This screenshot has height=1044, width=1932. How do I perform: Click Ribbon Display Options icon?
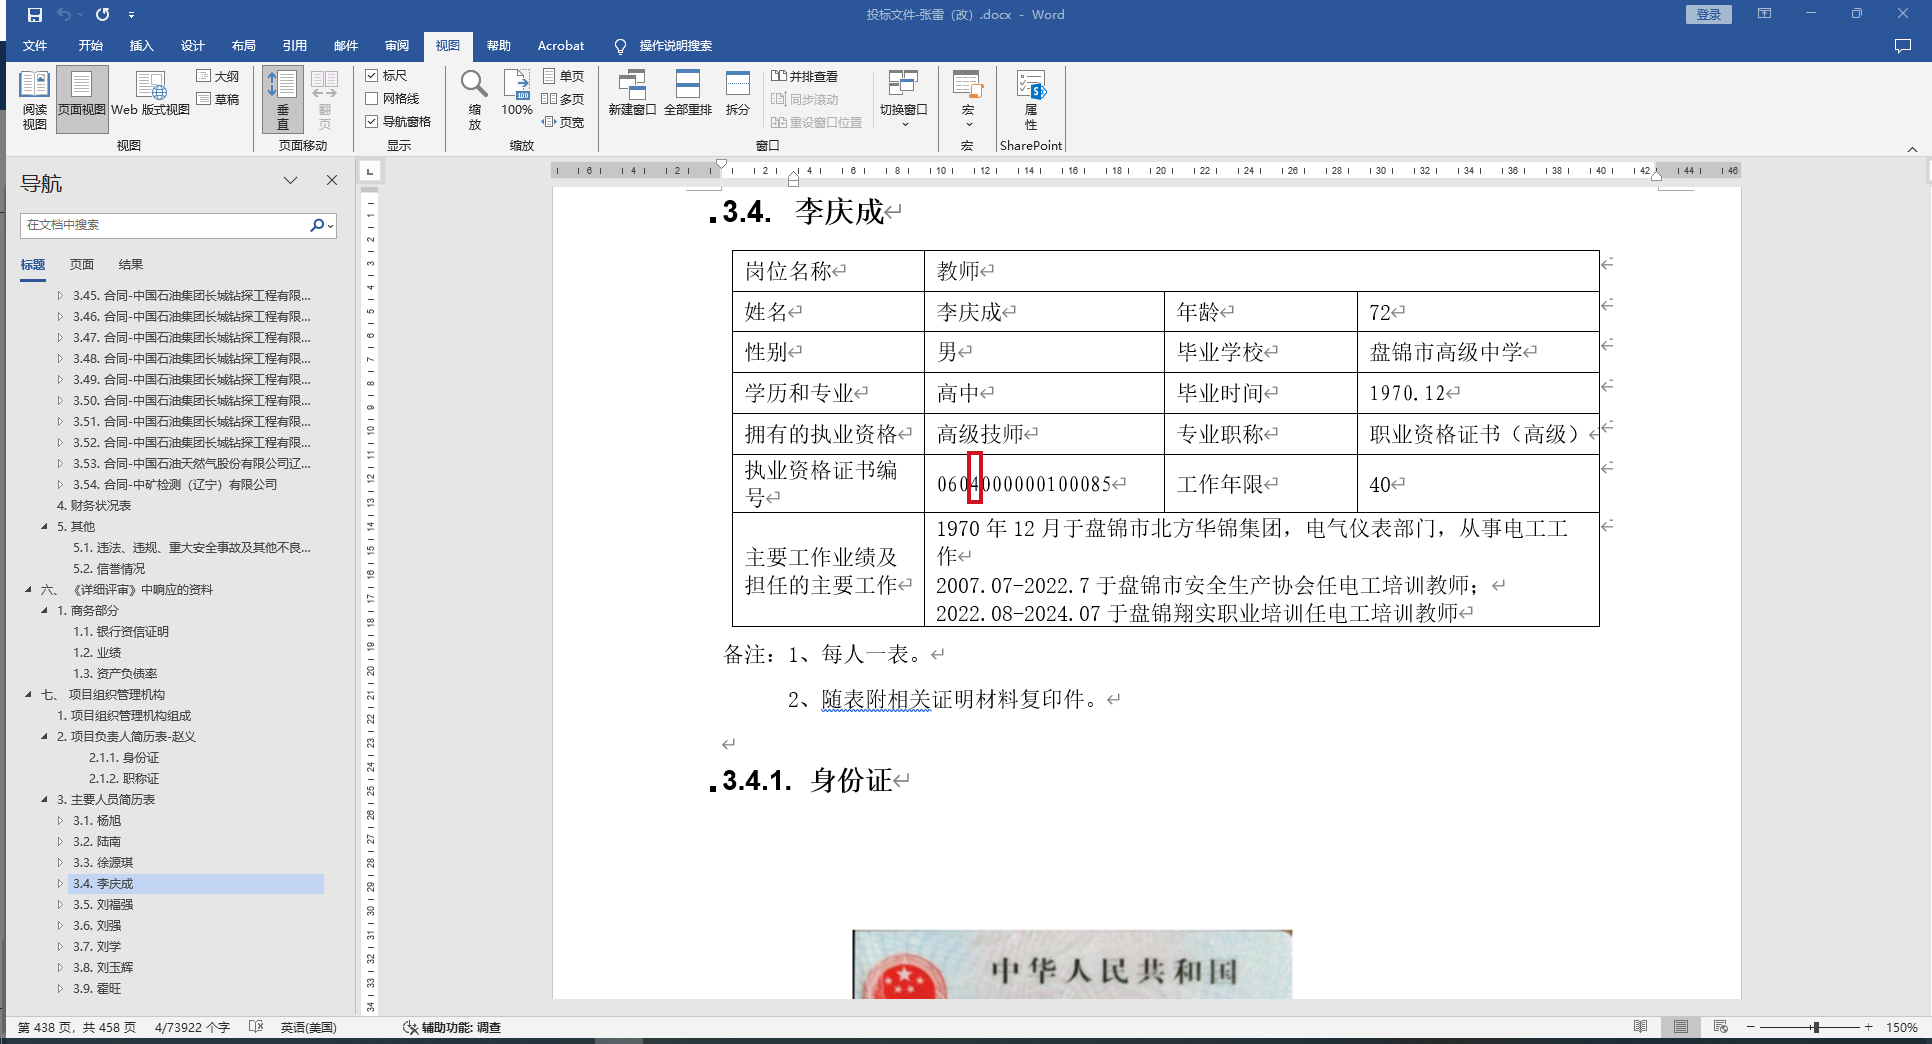[1764, 14]
